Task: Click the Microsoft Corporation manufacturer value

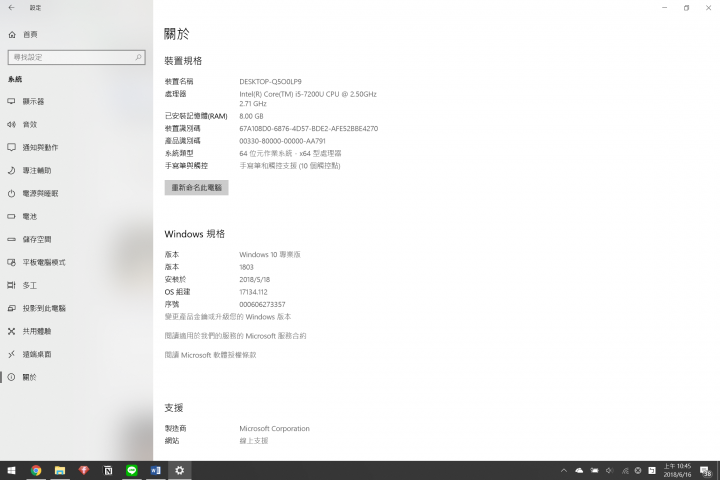Action: click(275, 429)
